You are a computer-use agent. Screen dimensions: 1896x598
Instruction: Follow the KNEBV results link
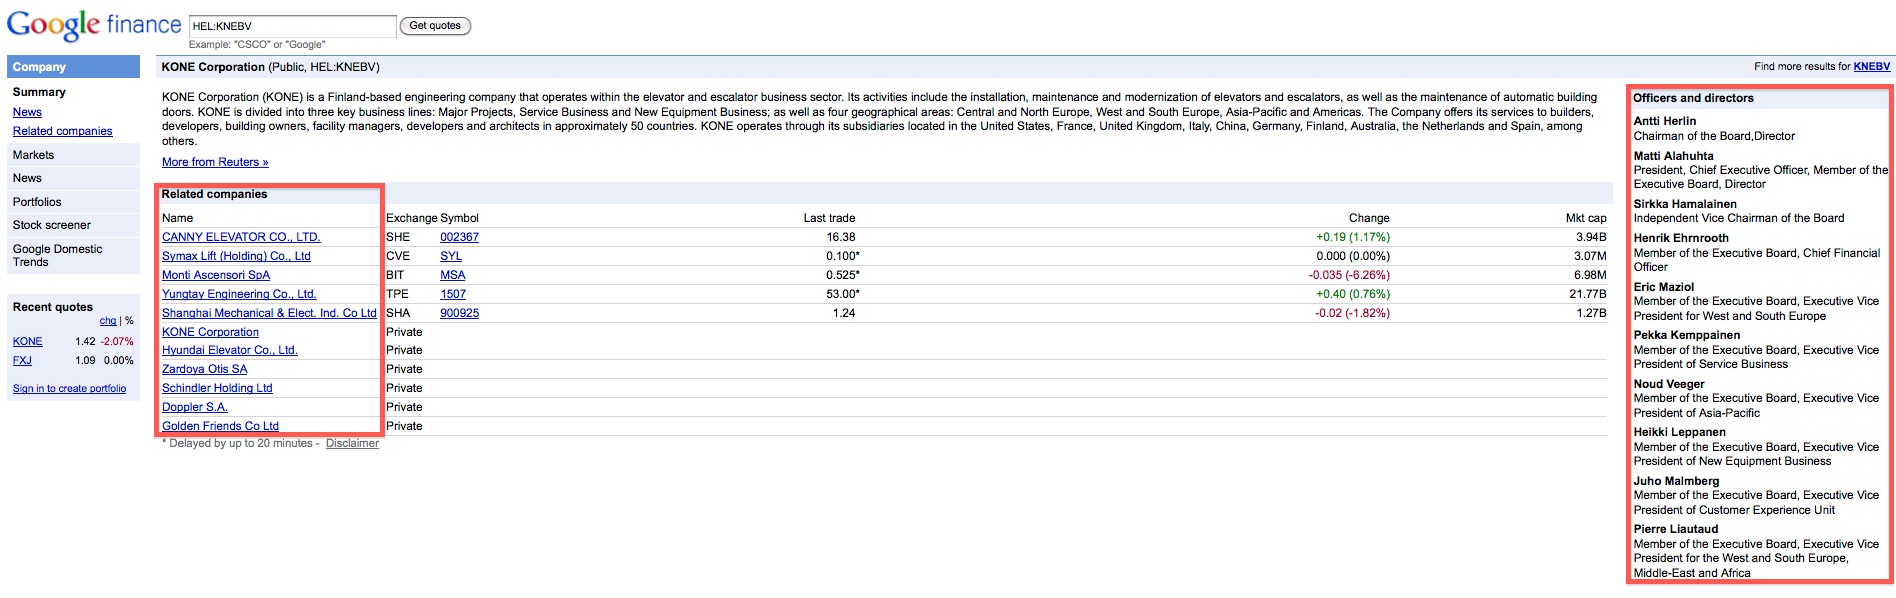tap(1871, 67)
